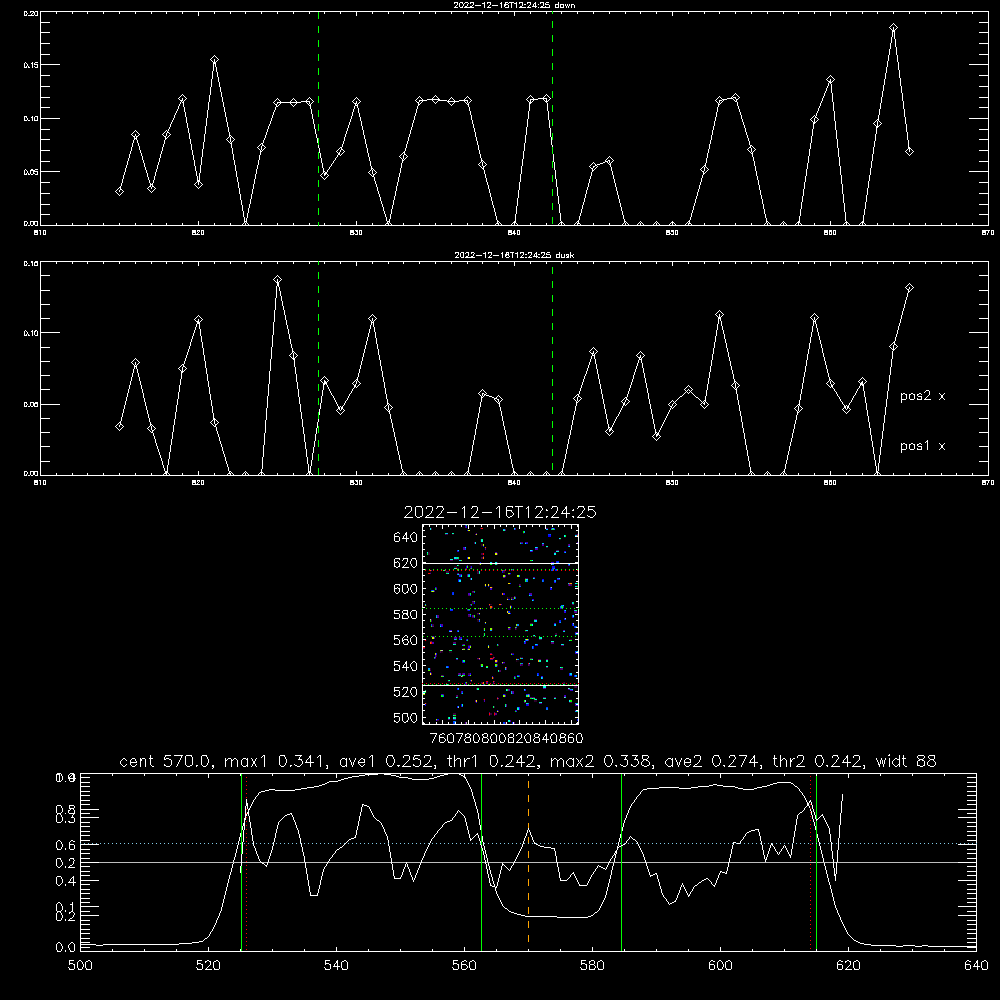Click the '600' y-axis label of scatter image
The image size is (1000, 1000).
coord(406,589)
